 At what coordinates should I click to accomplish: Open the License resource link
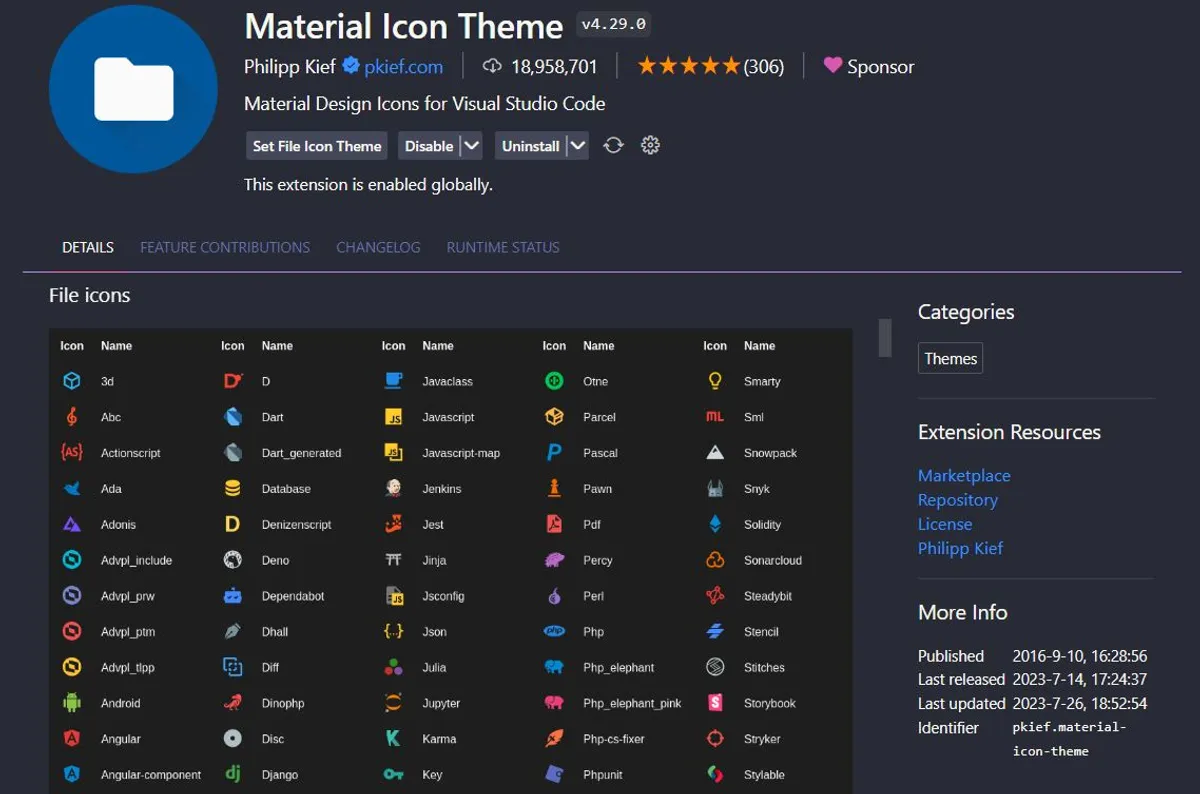[x=945, y=524]
